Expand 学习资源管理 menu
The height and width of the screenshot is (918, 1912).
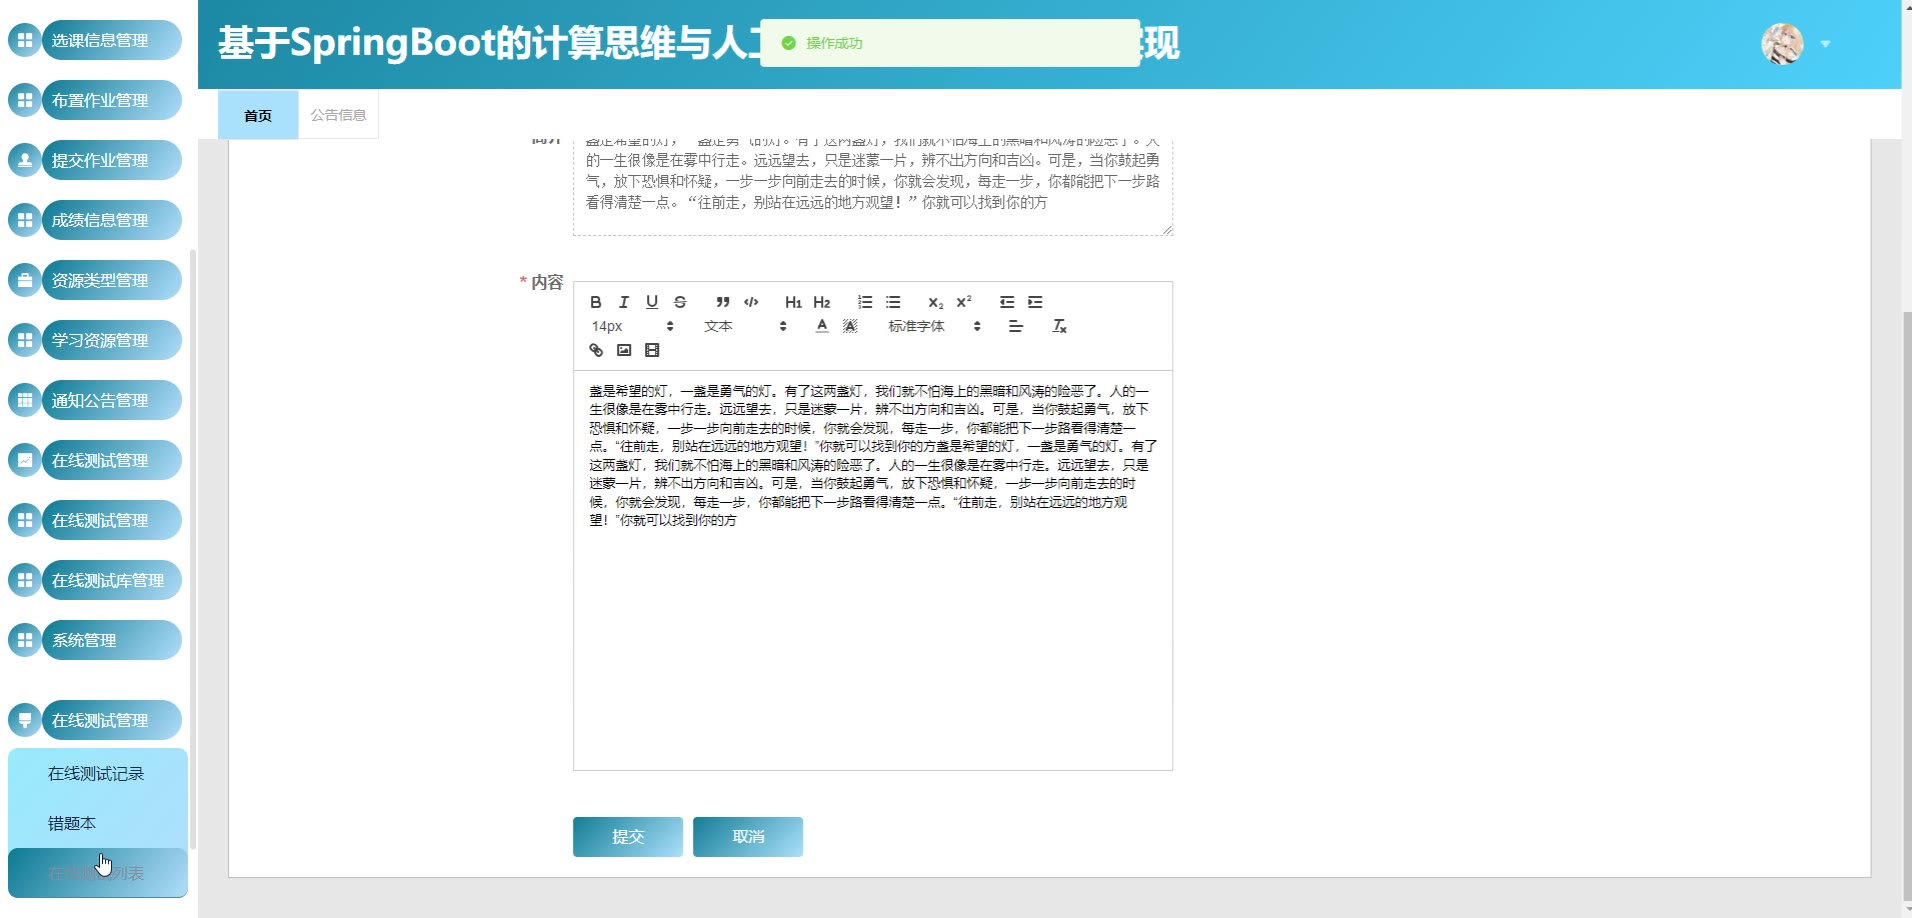[112, 340]
